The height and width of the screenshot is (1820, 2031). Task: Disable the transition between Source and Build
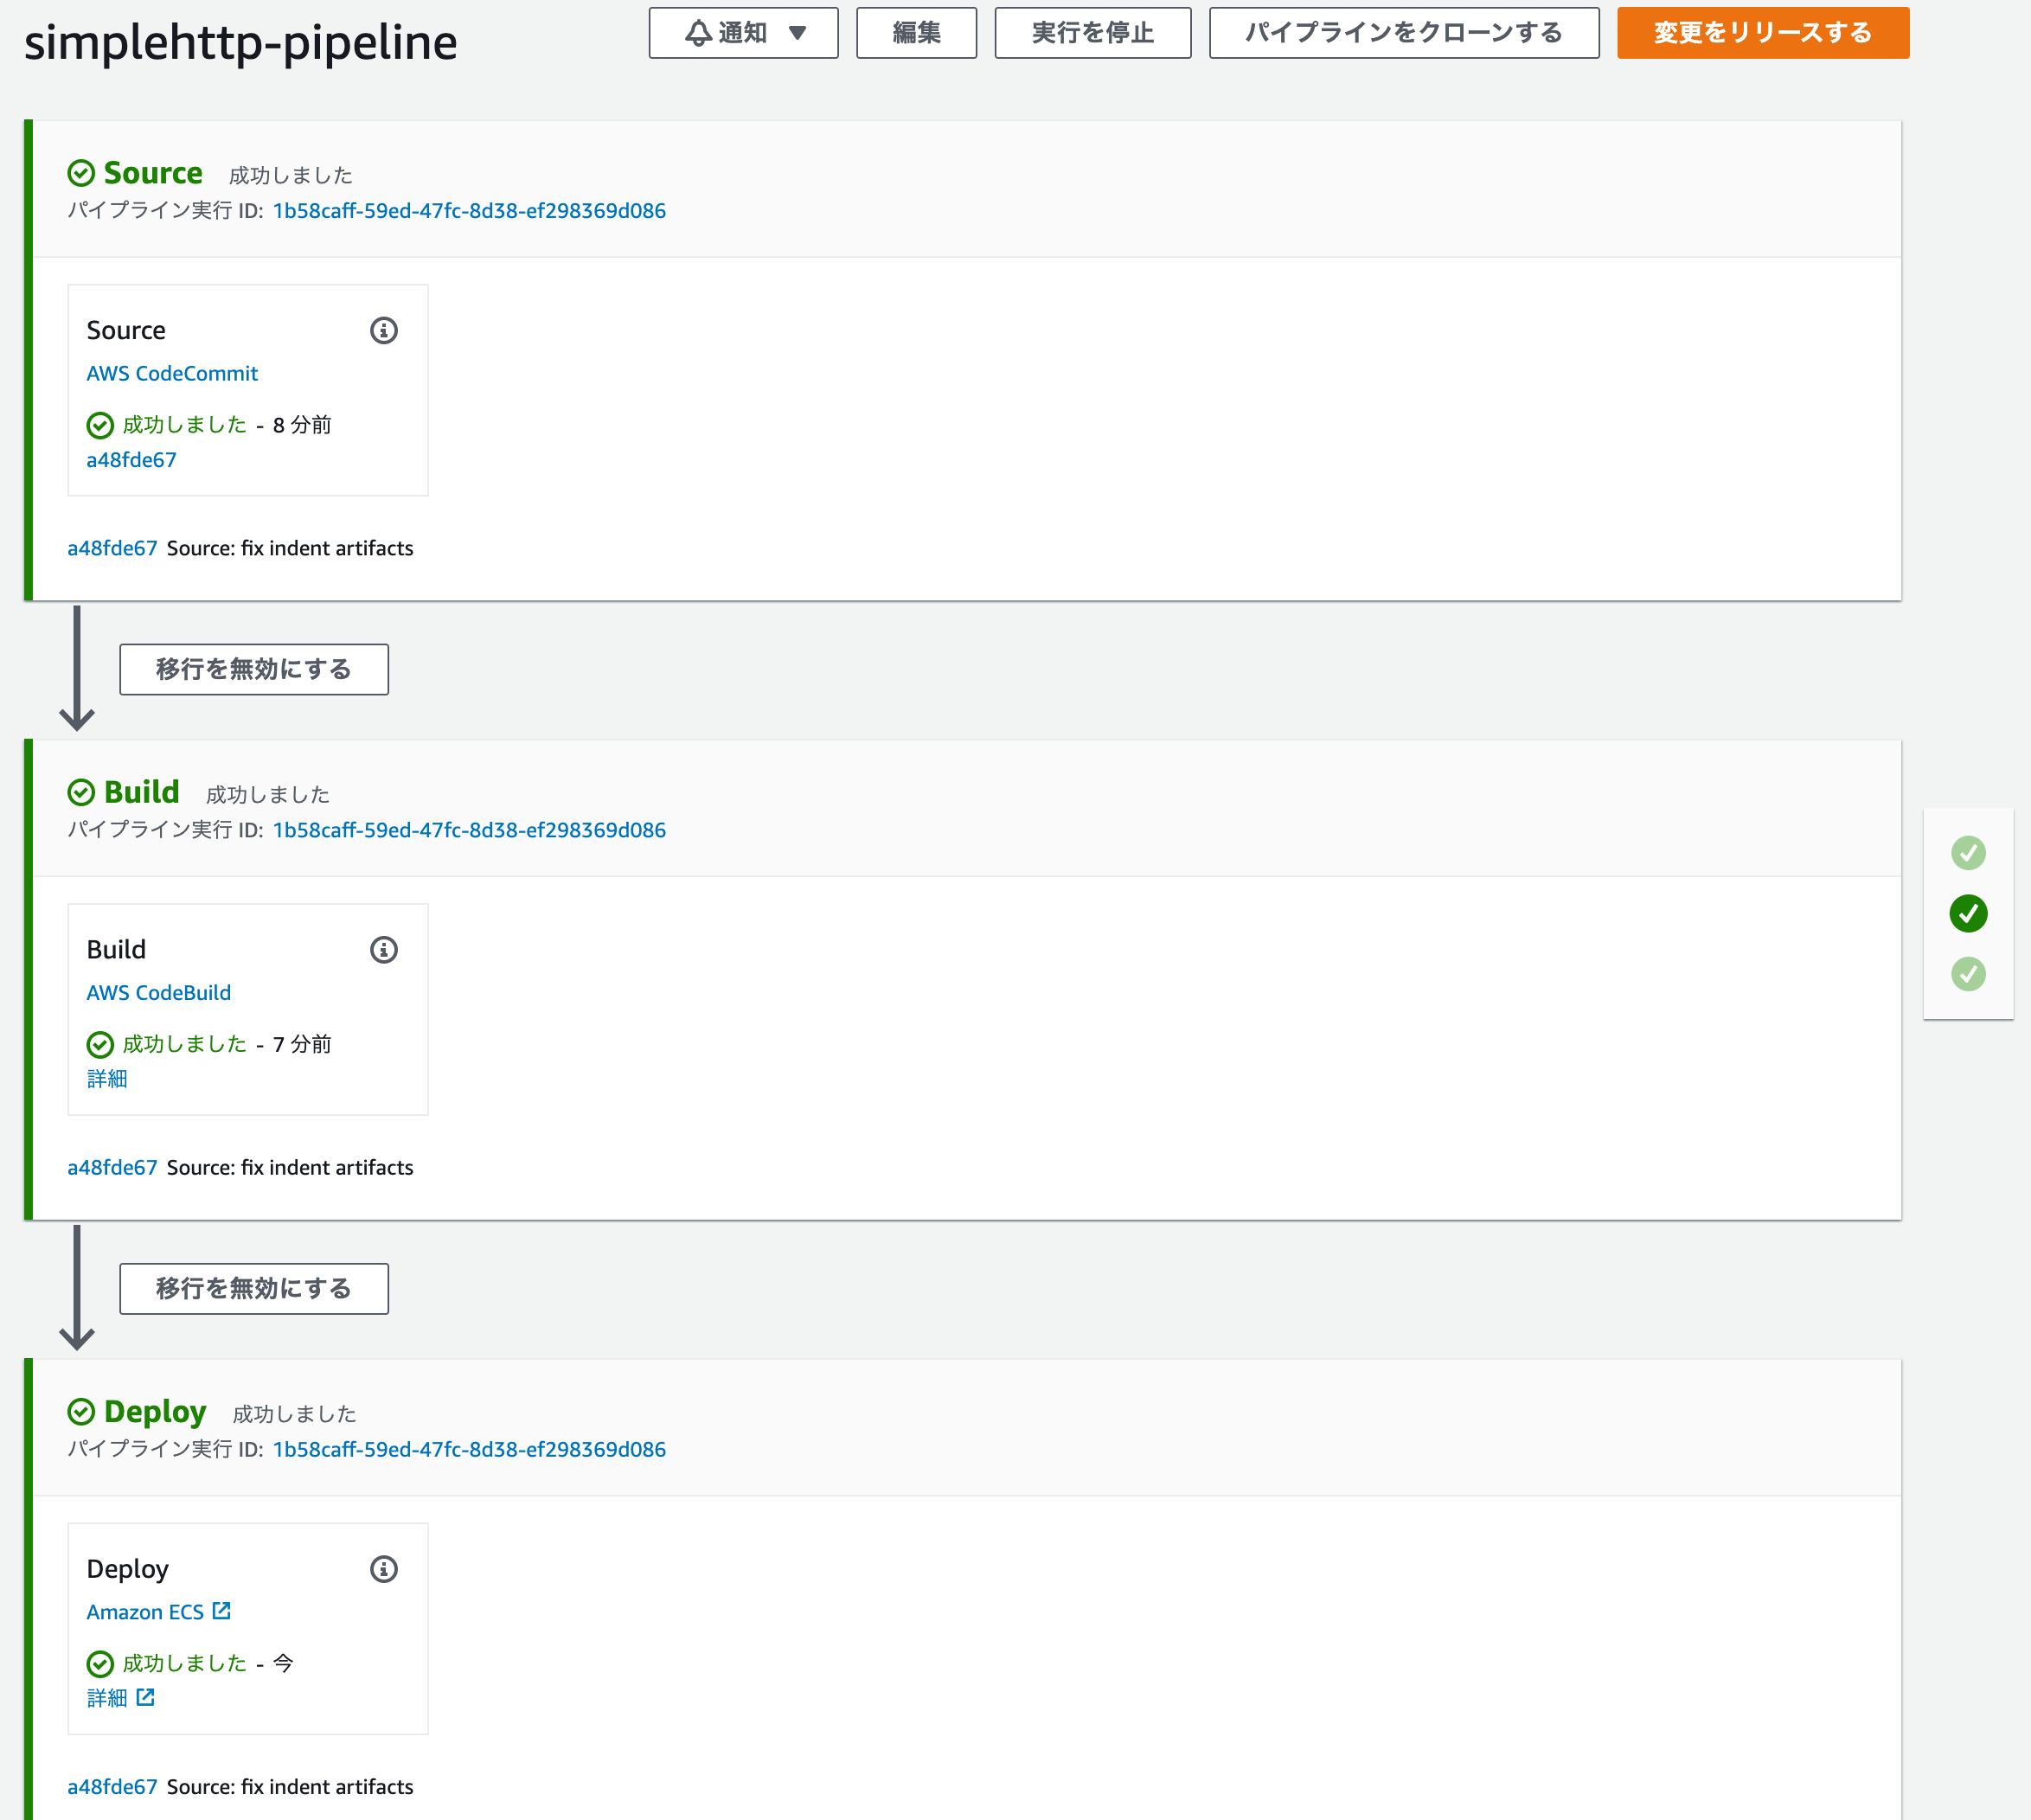[x=254, y=669]
